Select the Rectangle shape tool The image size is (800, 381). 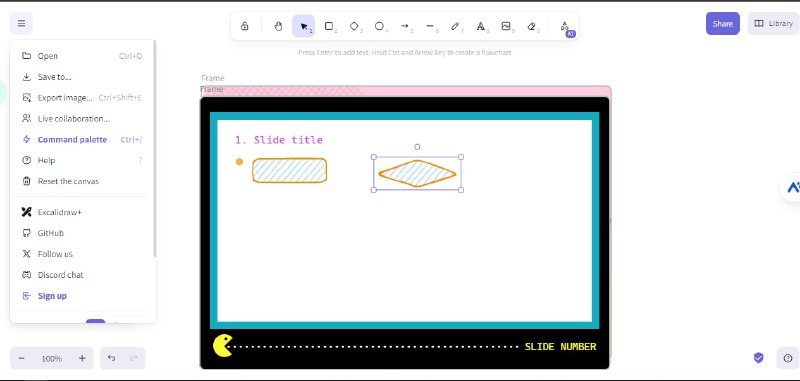pos(329,26)
